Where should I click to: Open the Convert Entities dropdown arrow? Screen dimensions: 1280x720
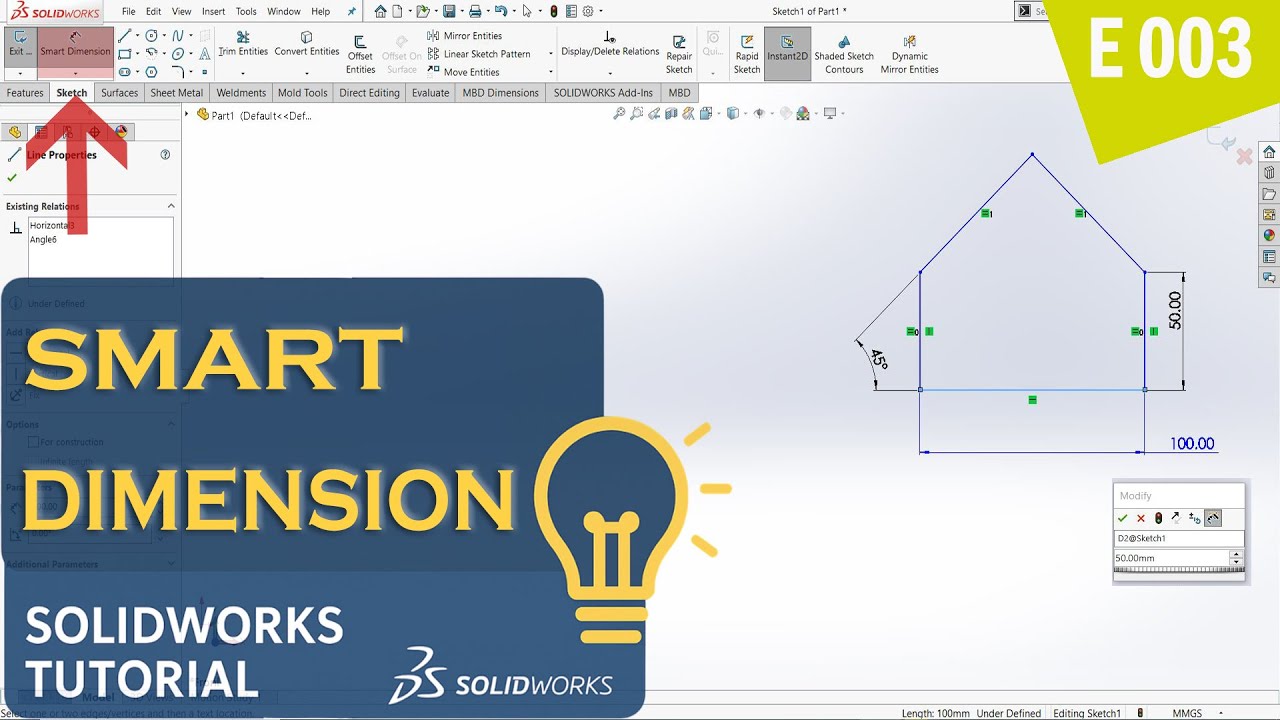(x=307, y=73)
